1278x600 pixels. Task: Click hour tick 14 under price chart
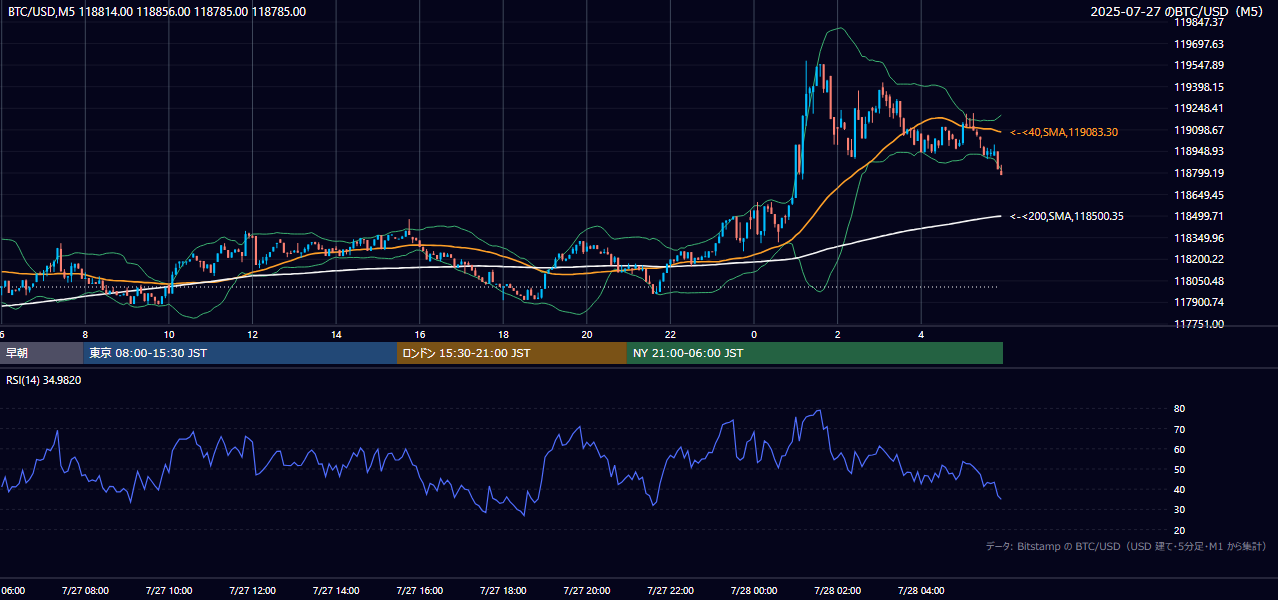pyautogui.click(x=336, y=335)
